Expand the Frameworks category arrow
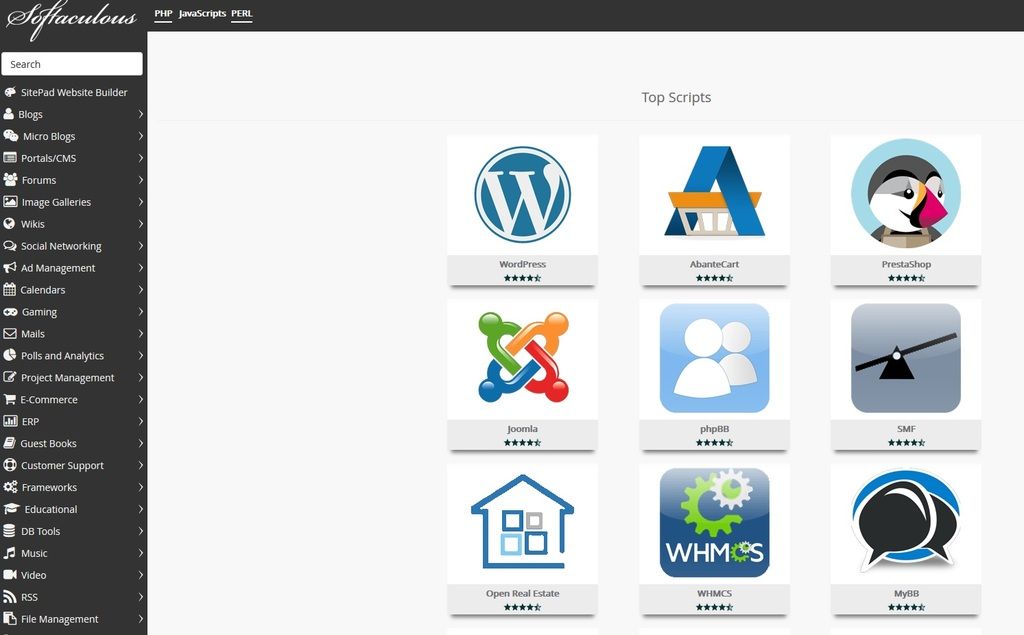The image size is (1024, 635). [x=140, y=487]
